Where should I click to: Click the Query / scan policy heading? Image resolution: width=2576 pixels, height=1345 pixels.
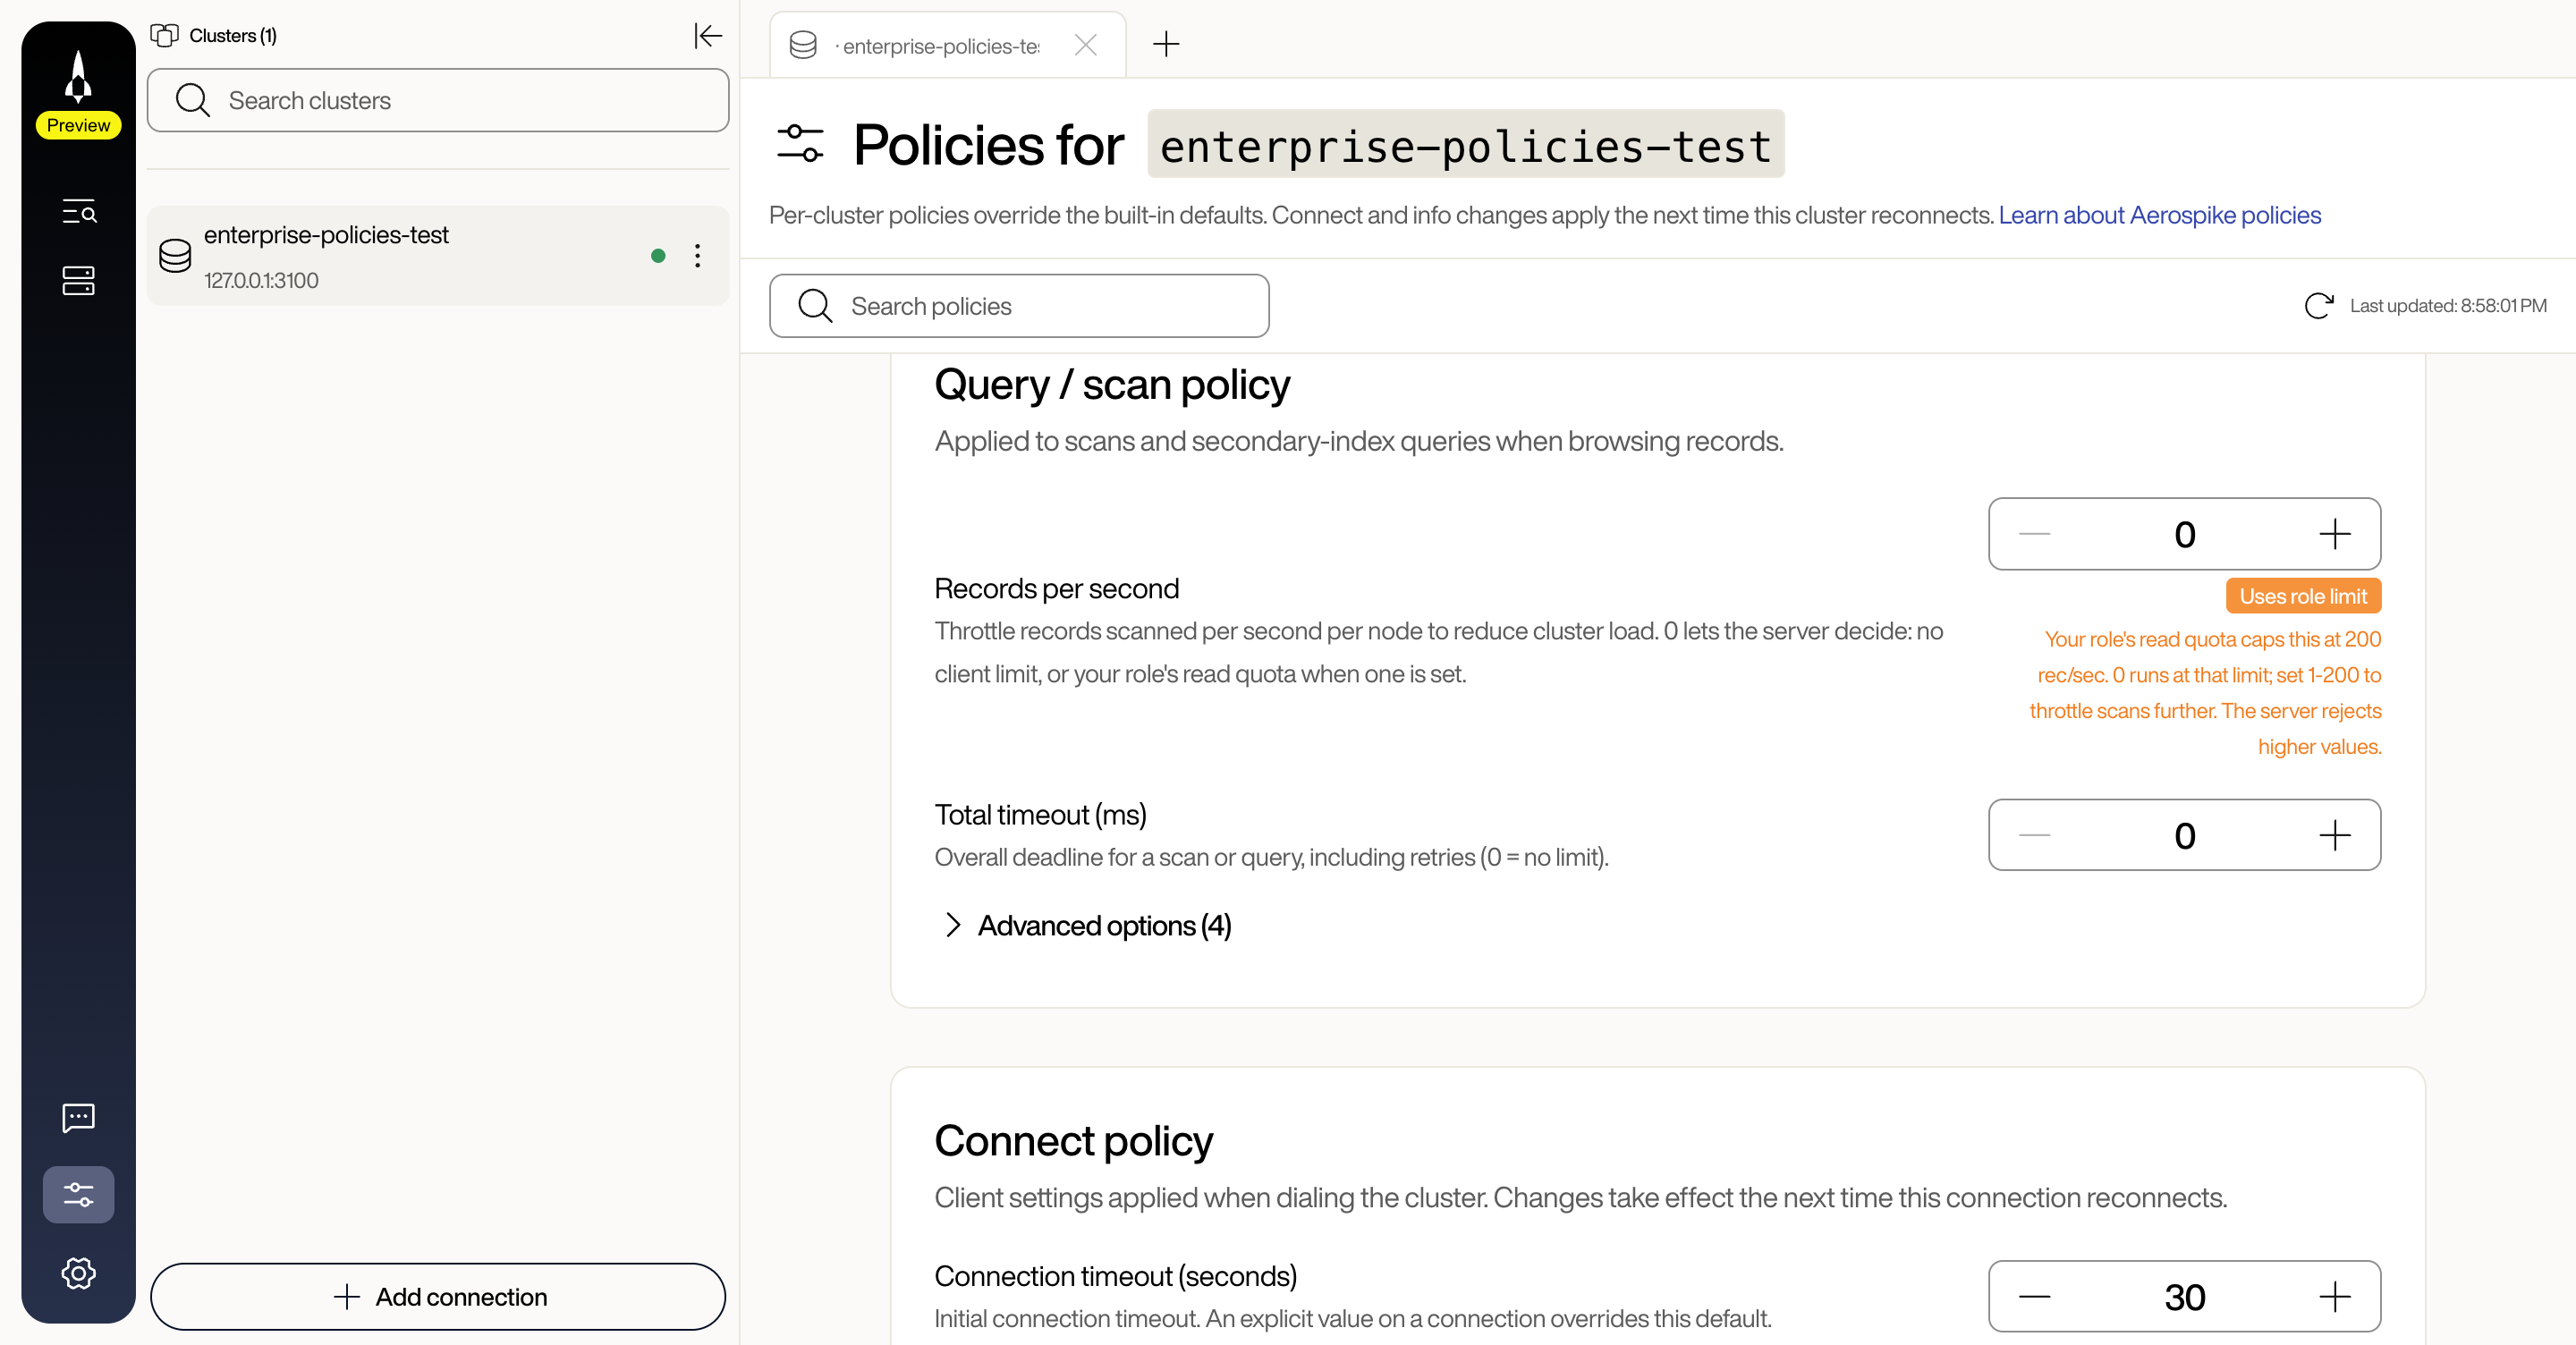(1112, 385)
